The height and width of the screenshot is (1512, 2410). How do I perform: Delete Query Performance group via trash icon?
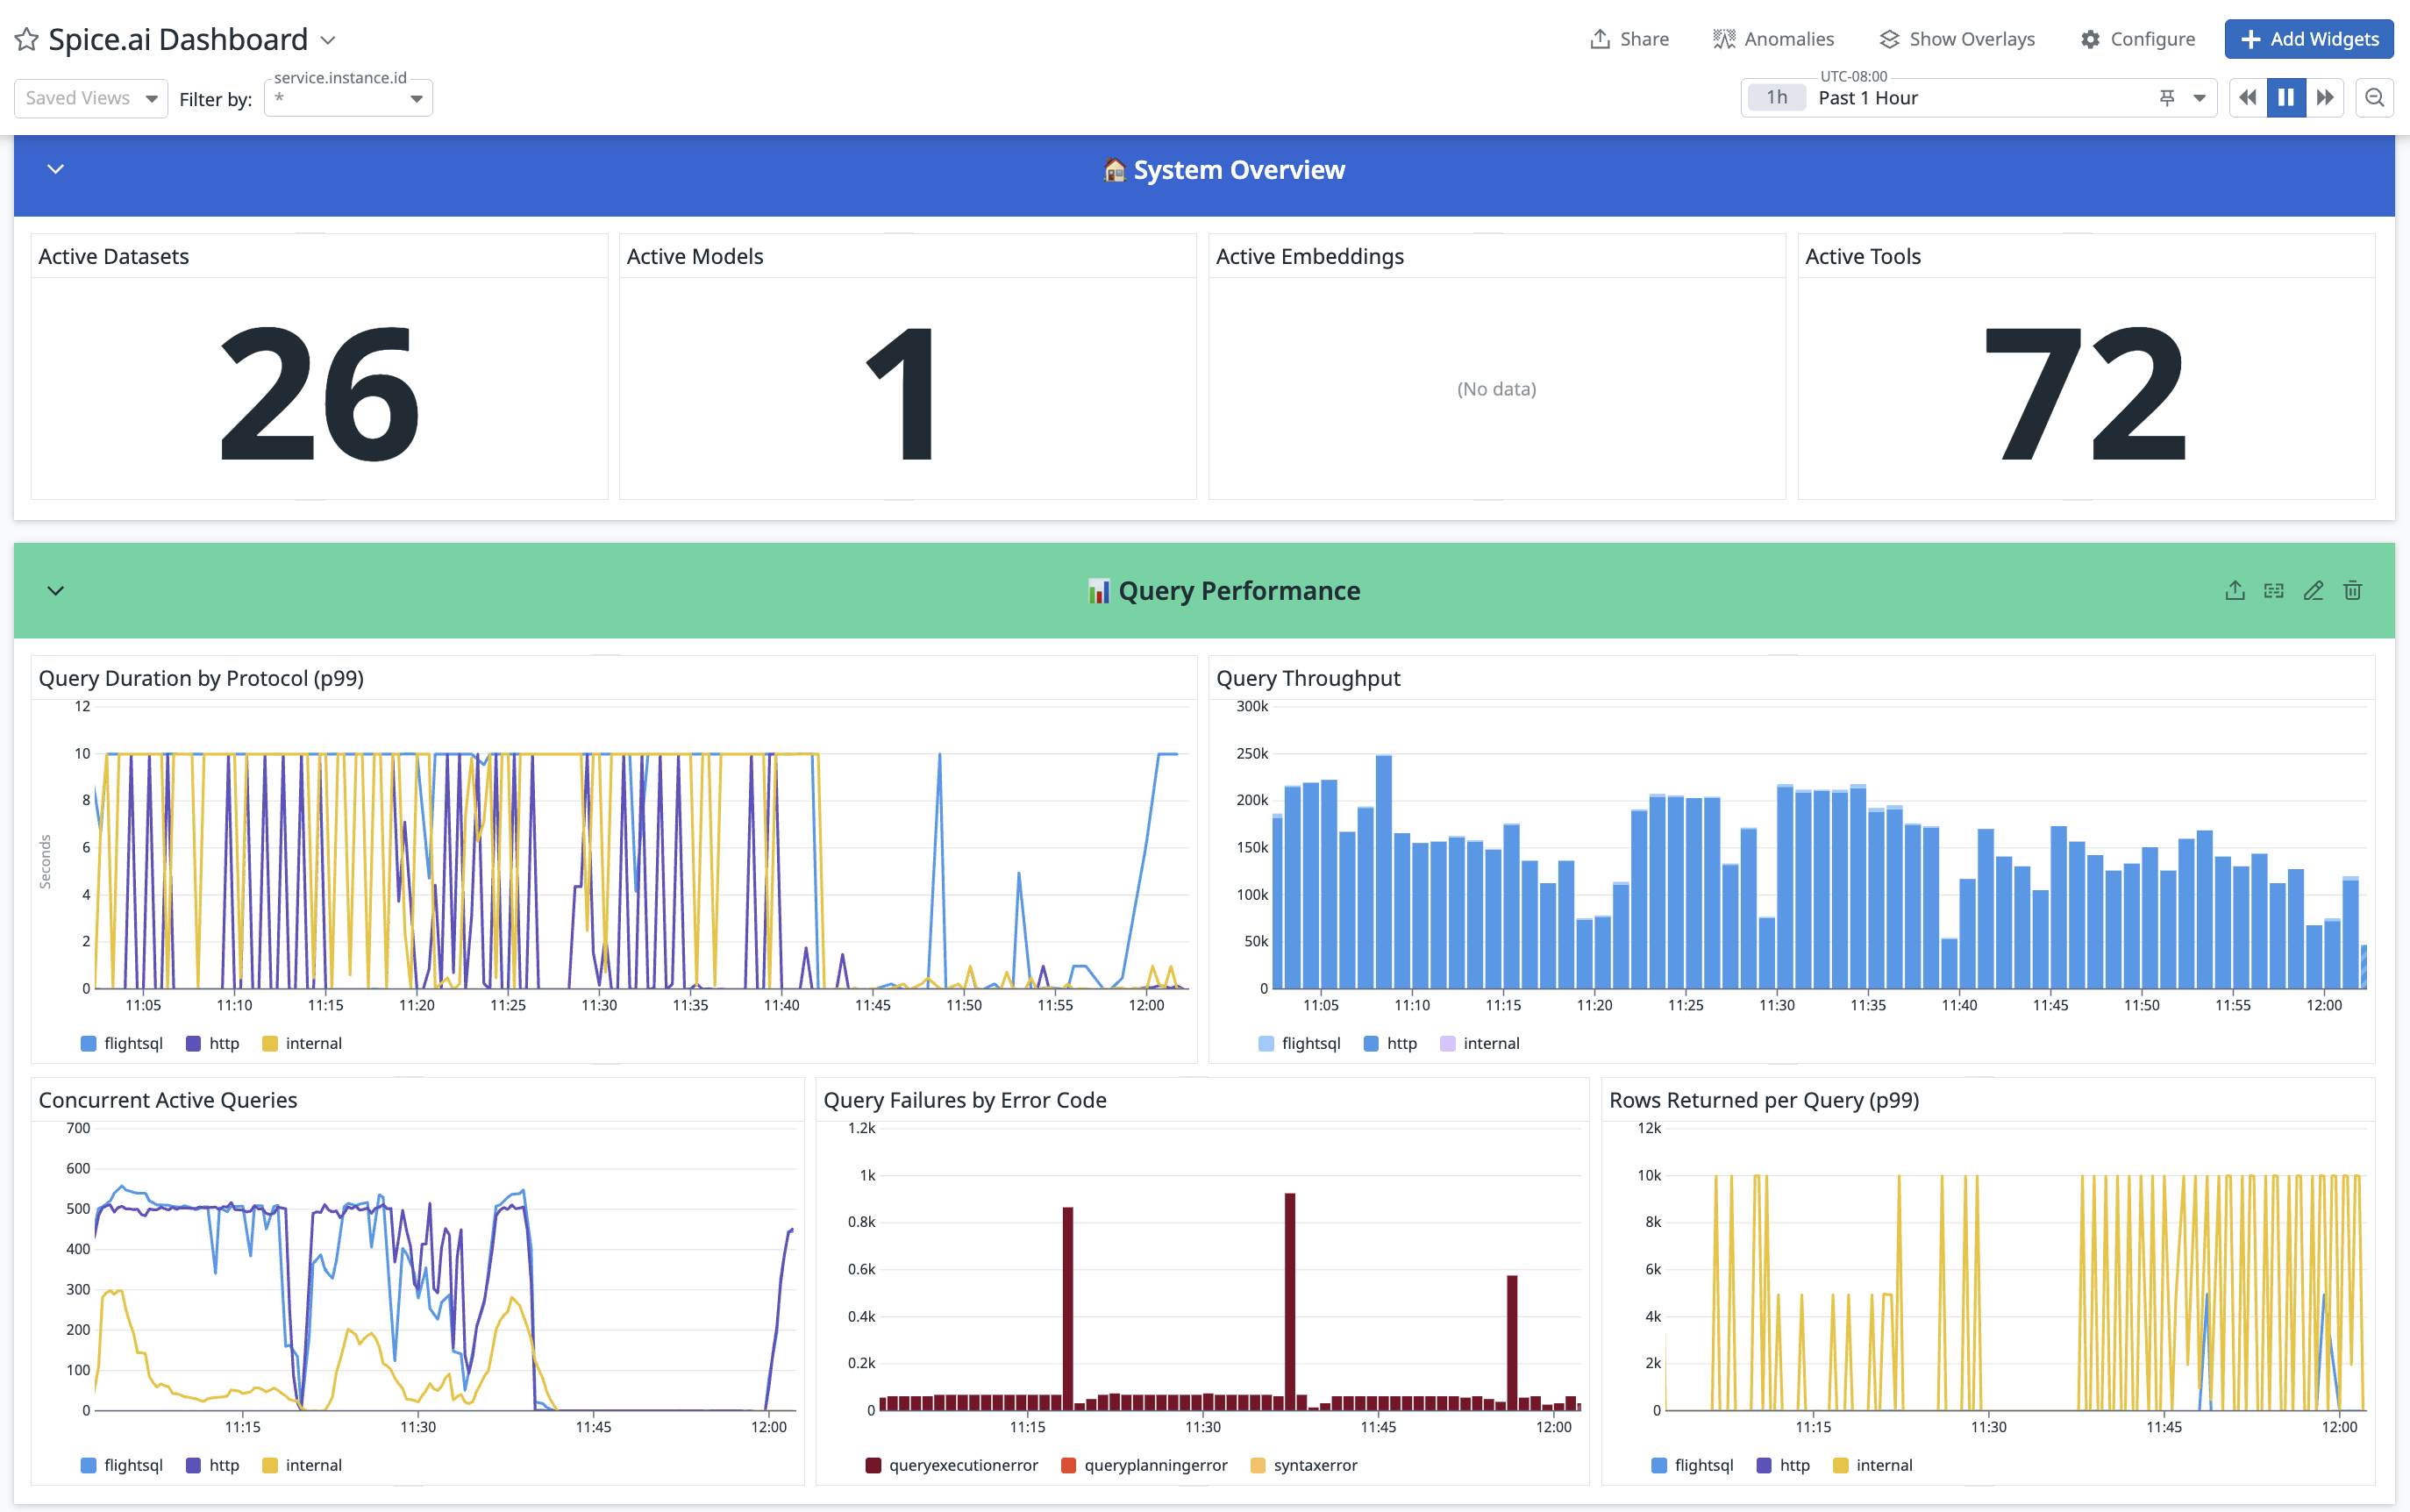coord(2352,591)
